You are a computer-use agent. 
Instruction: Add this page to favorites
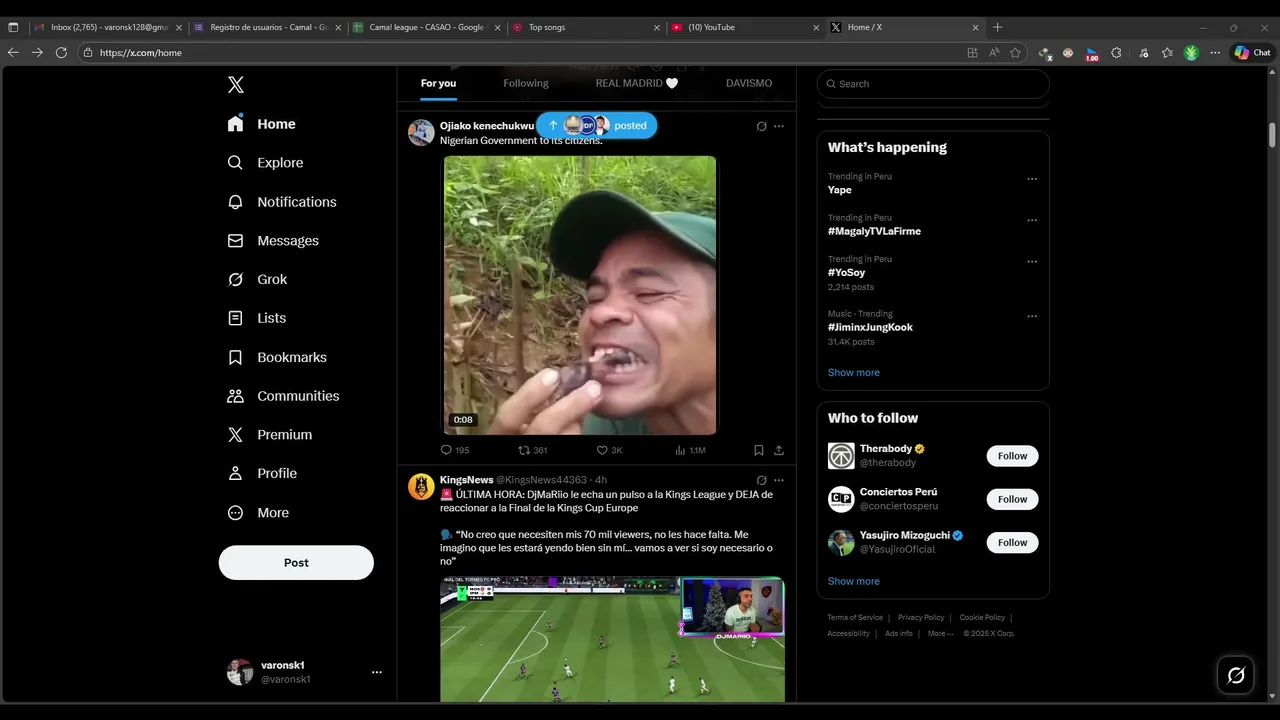tap(1015, 52)
